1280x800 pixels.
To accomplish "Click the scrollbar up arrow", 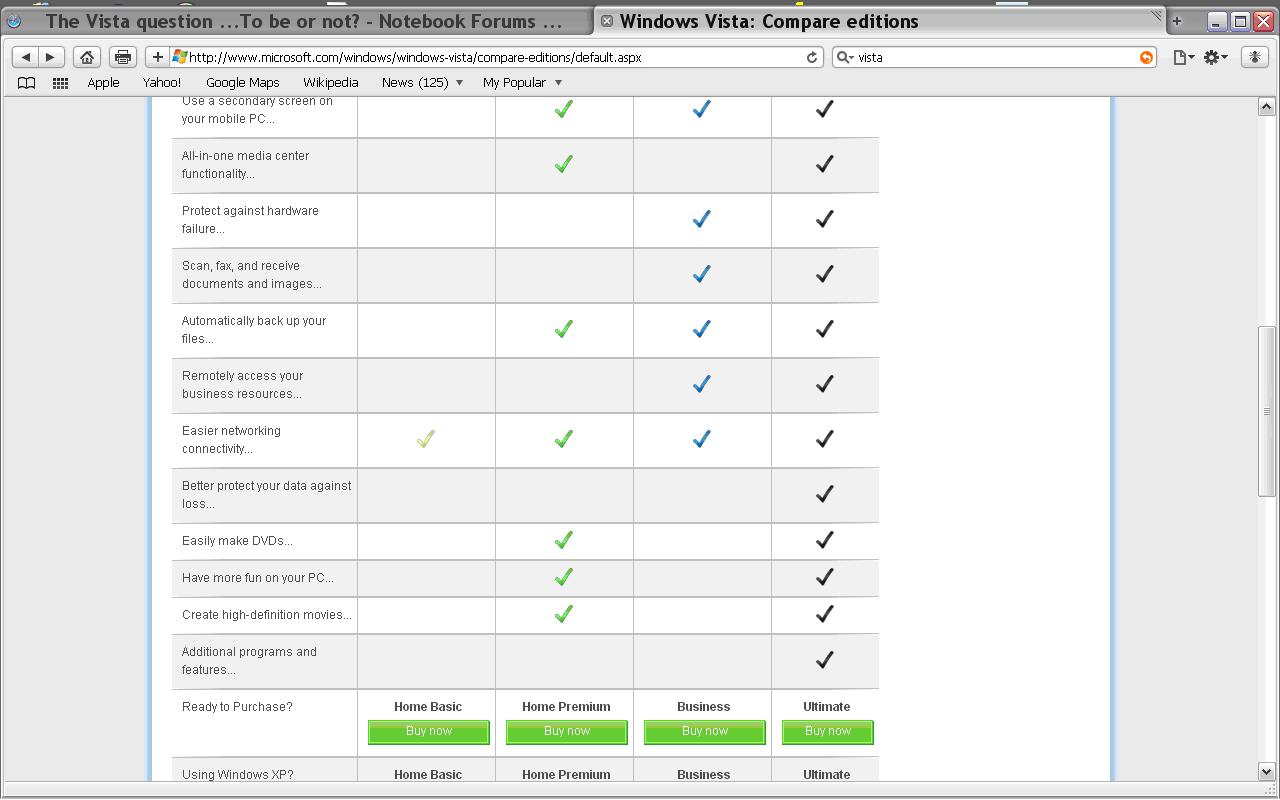I will tap(1266, 107).
